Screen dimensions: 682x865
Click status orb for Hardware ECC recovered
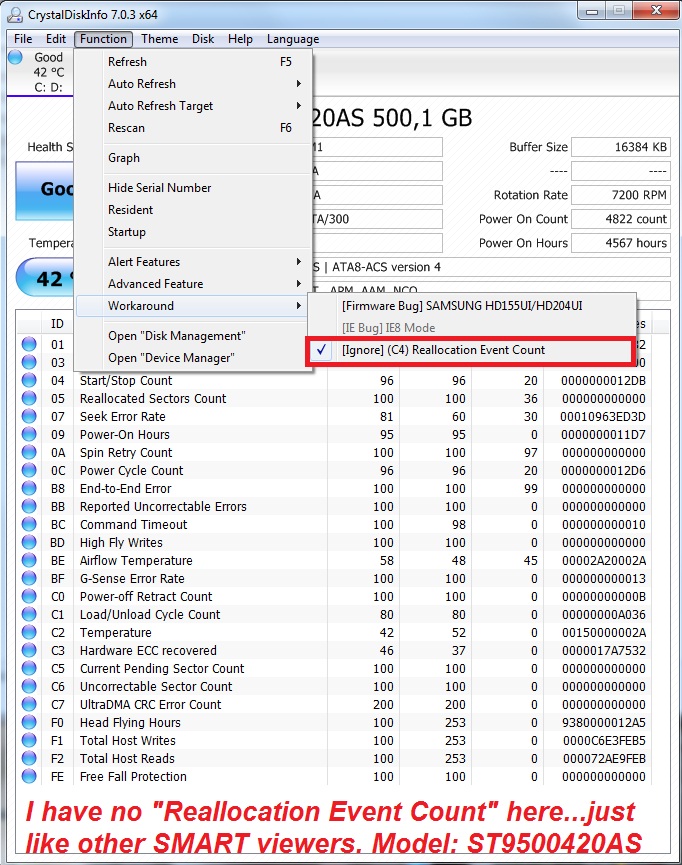(29, 650)
